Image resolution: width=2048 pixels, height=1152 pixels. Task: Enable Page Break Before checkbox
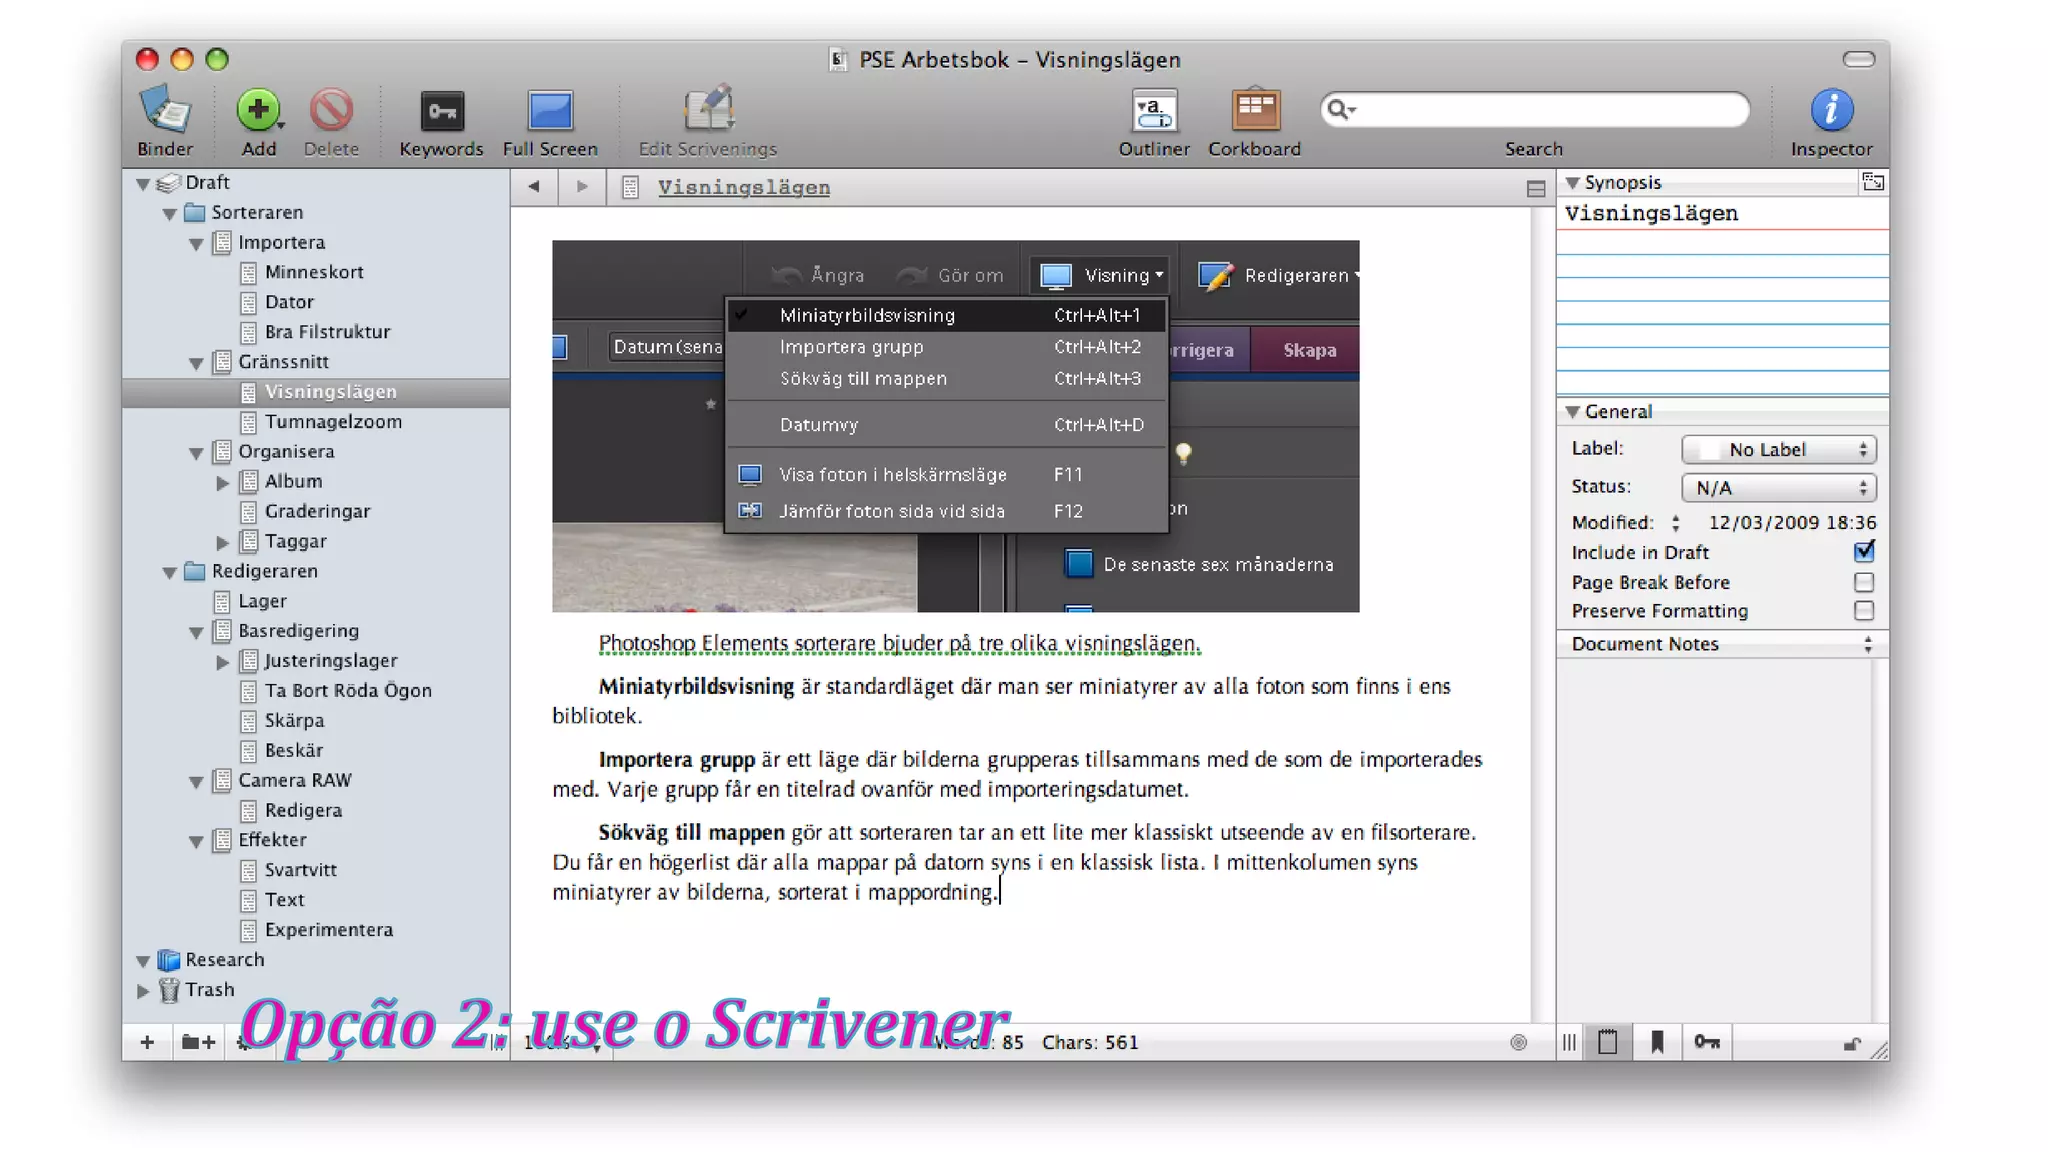1864,582
